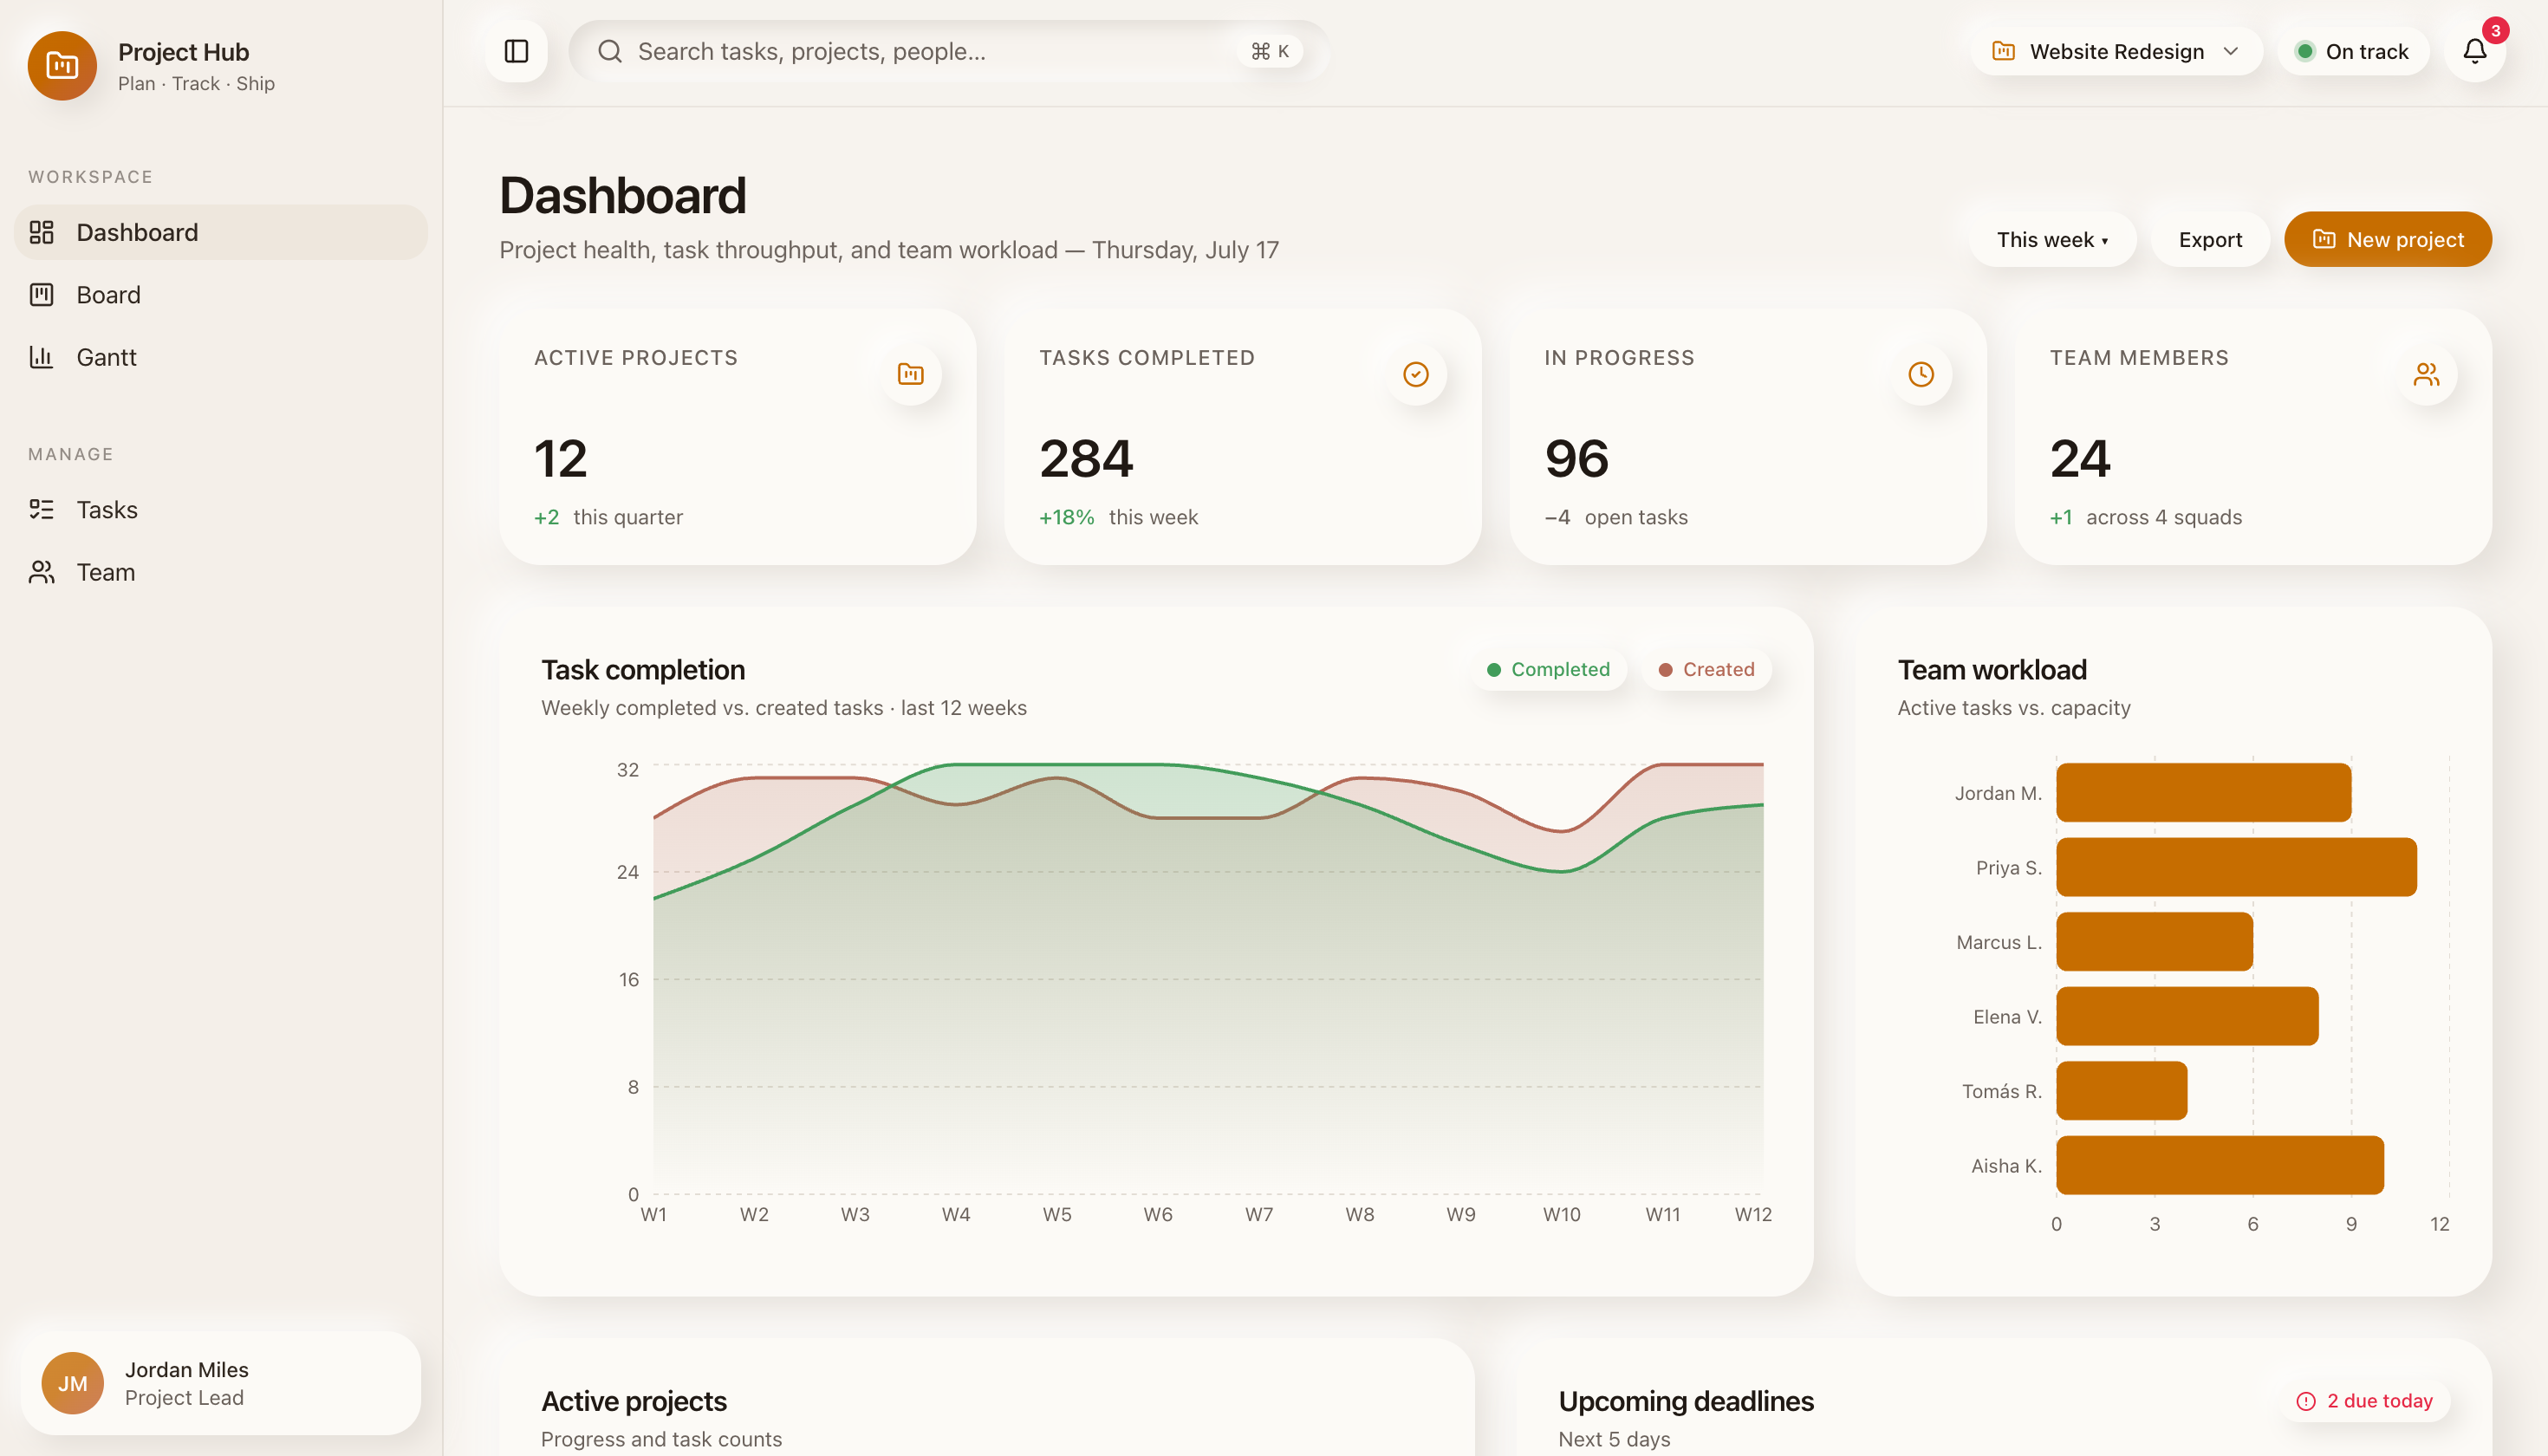This screenshot has height=1456, width=2548.
Task: Click the ⌘K shortcut hint
Action: tap(1269, 51)
